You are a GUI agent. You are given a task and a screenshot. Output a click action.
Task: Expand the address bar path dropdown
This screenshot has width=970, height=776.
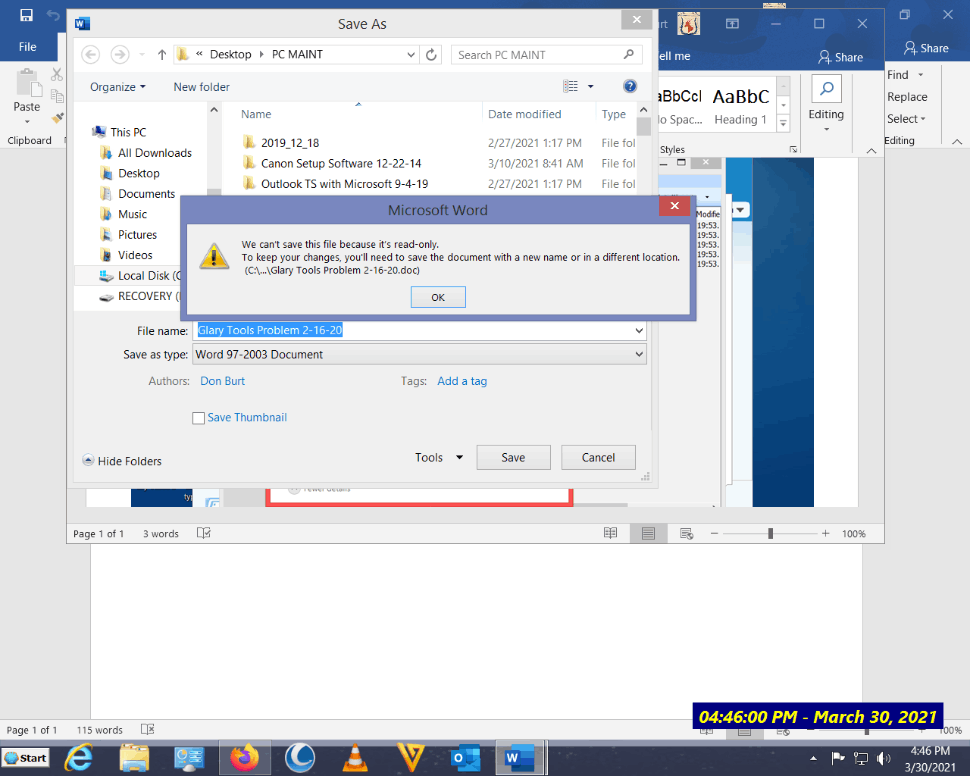pyautogui.click(x=411, y=54)
